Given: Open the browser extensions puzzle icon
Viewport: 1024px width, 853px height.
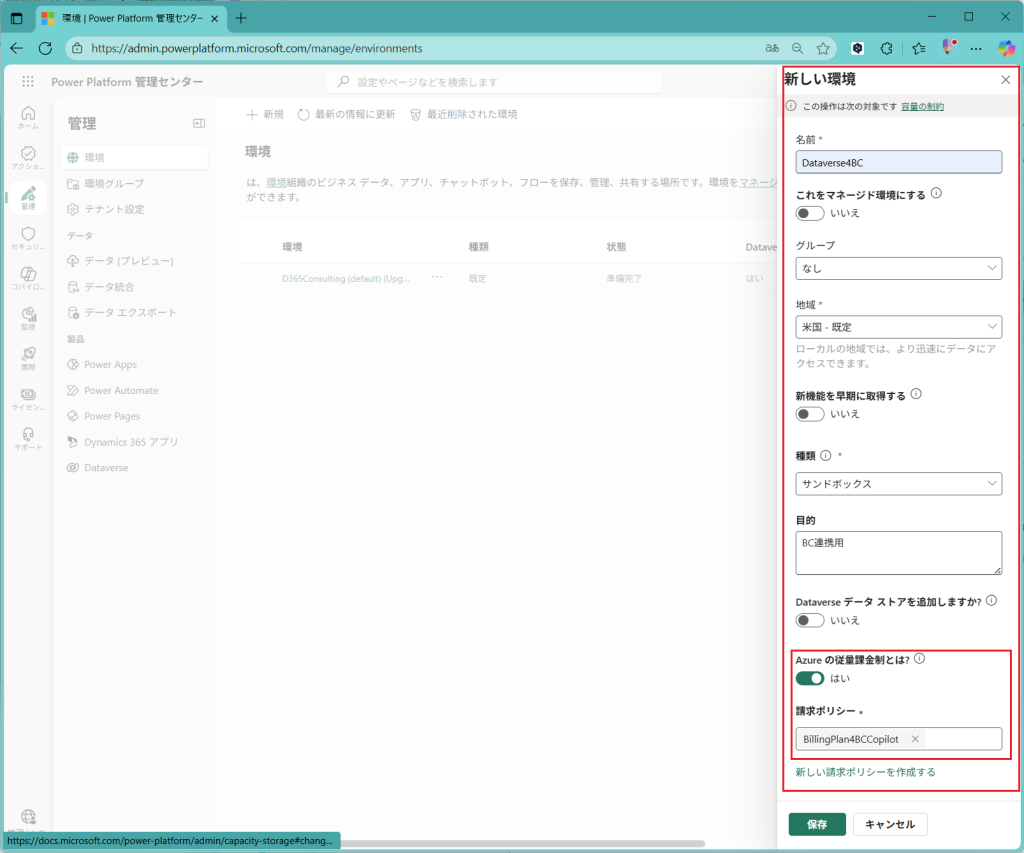Looking at the screenshot, I should coord(886,48).
